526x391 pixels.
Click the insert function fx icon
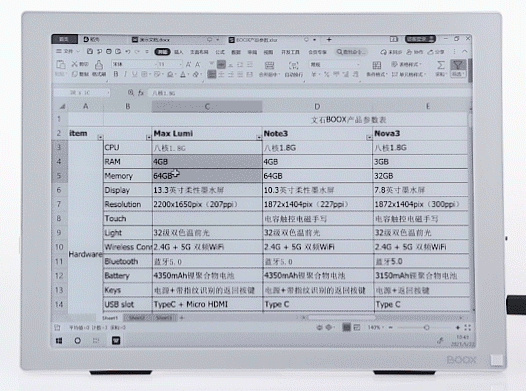tap(141, 93)
